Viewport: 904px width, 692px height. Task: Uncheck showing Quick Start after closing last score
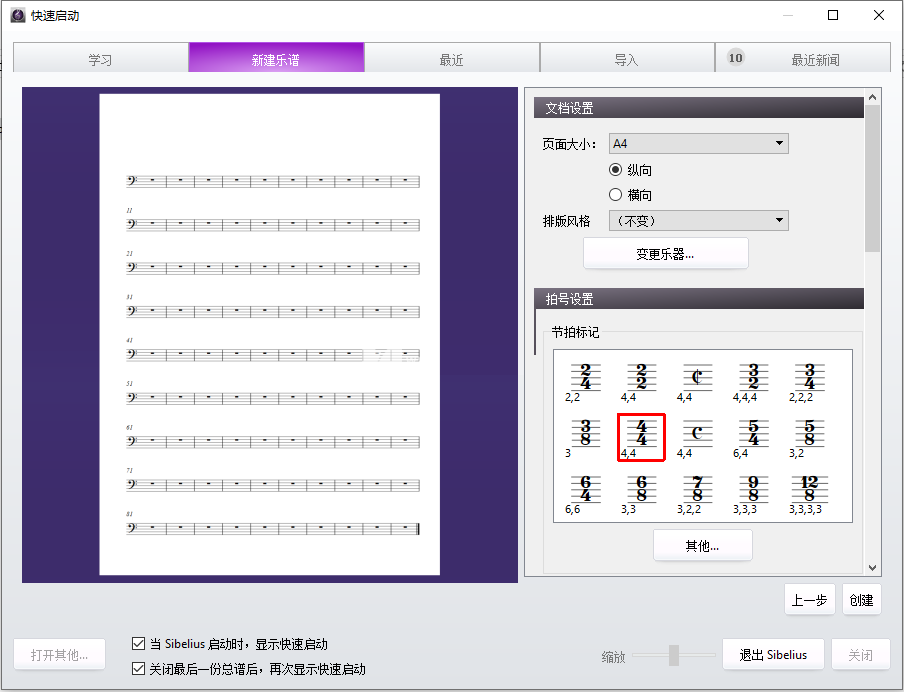point(137,668)
